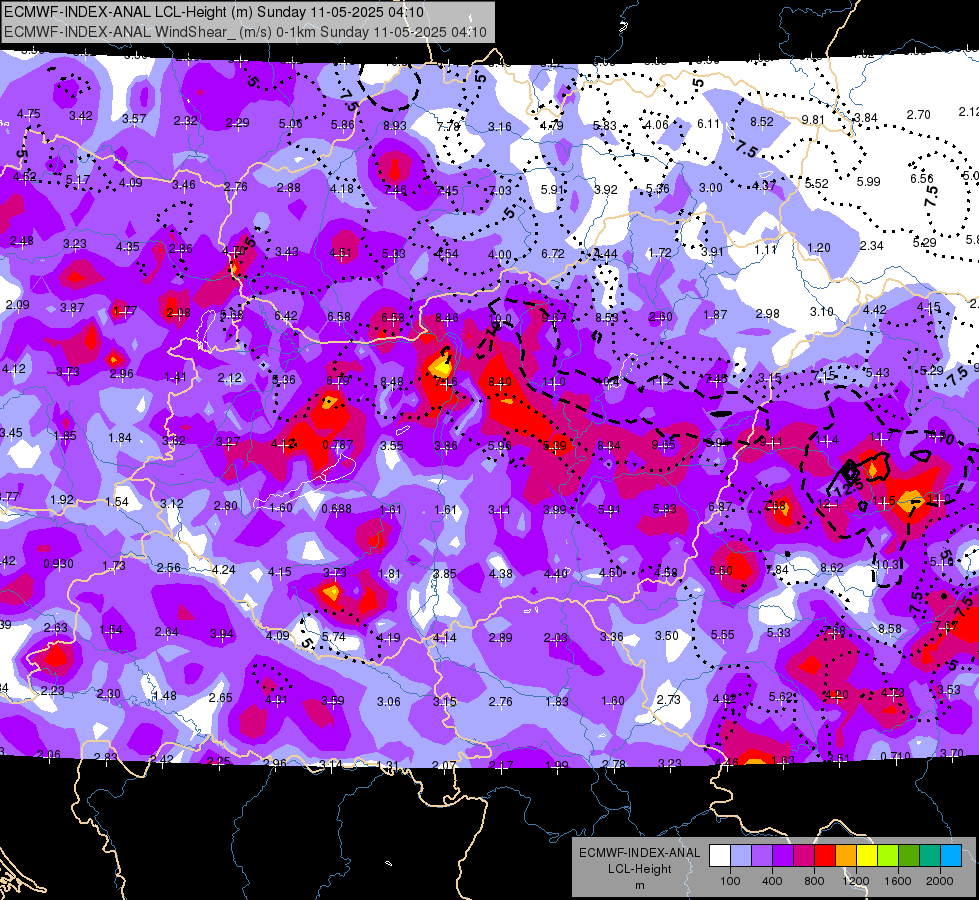Click the WindShear 0-1km title line
Screen dimensions: 979x900
[x=245, y=32]
